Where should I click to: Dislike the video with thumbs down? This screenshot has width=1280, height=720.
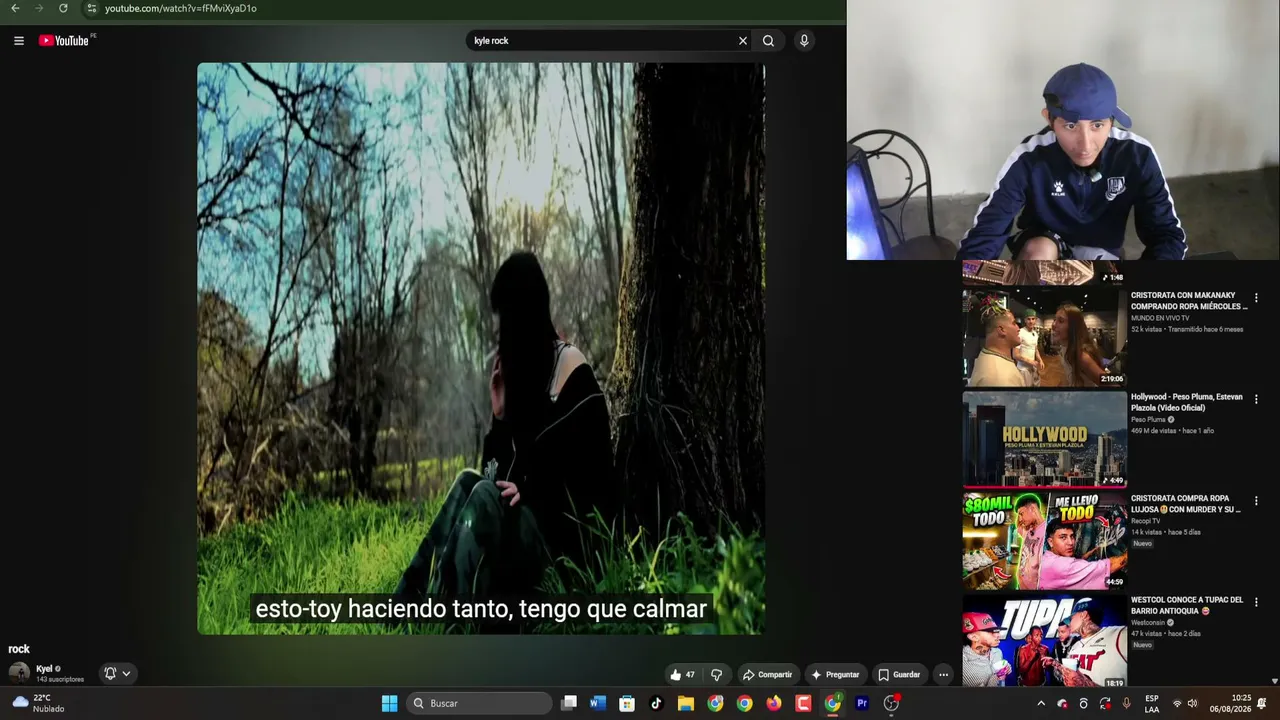[716, 675]
